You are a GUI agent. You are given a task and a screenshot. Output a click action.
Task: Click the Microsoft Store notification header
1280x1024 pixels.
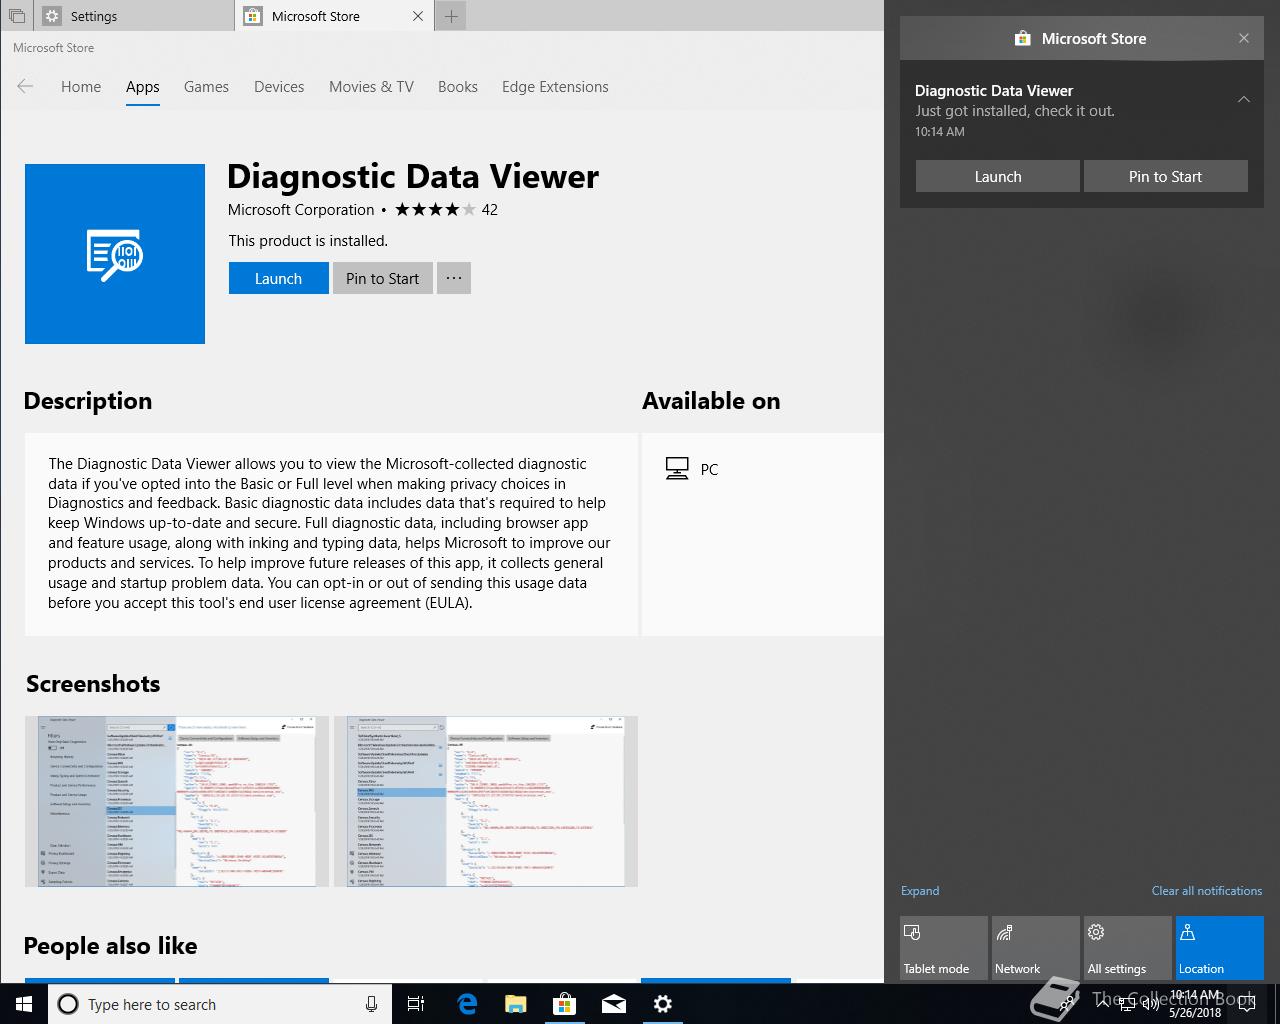(x=1081, y=38)
